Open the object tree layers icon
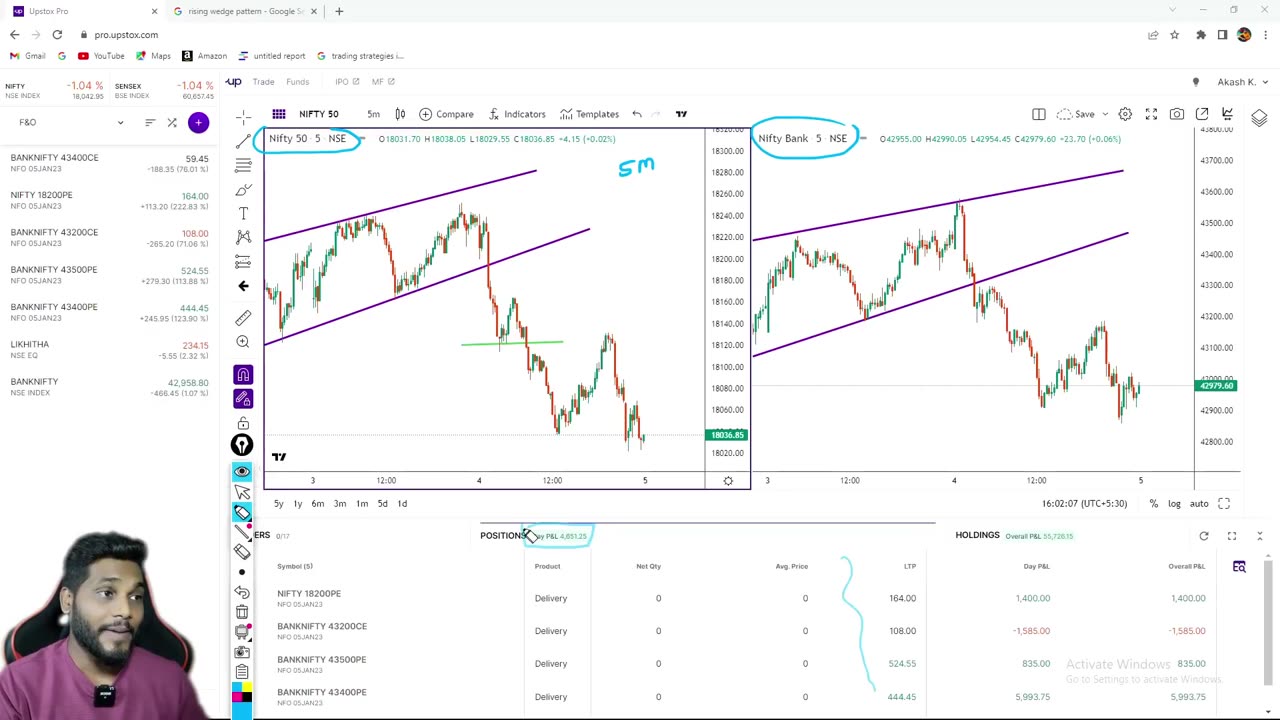The height and width of the screenshot is (720, 1280). point(1259,118)
